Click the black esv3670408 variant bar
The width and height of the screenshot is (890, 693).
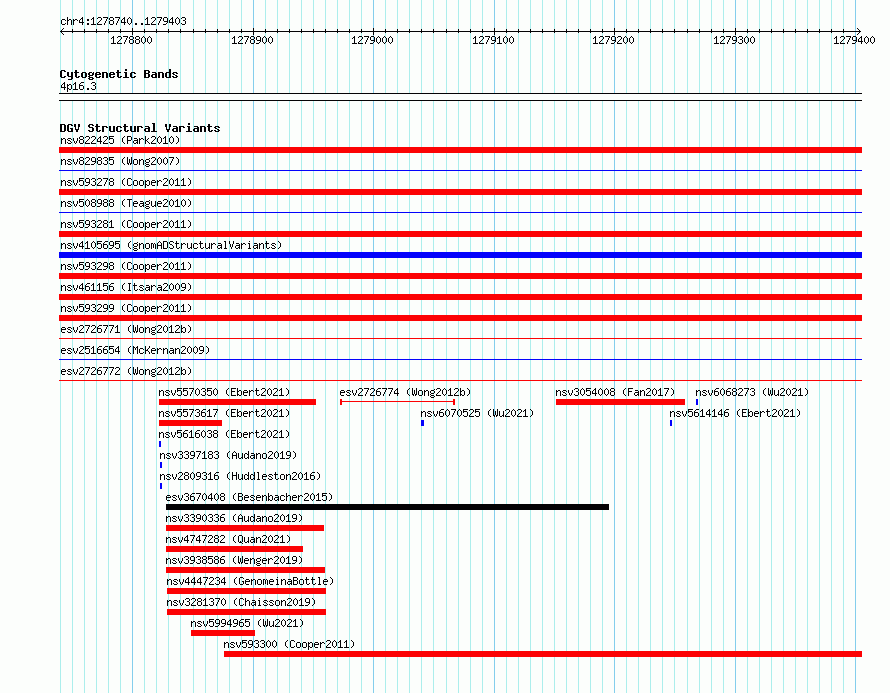(387, 507)
